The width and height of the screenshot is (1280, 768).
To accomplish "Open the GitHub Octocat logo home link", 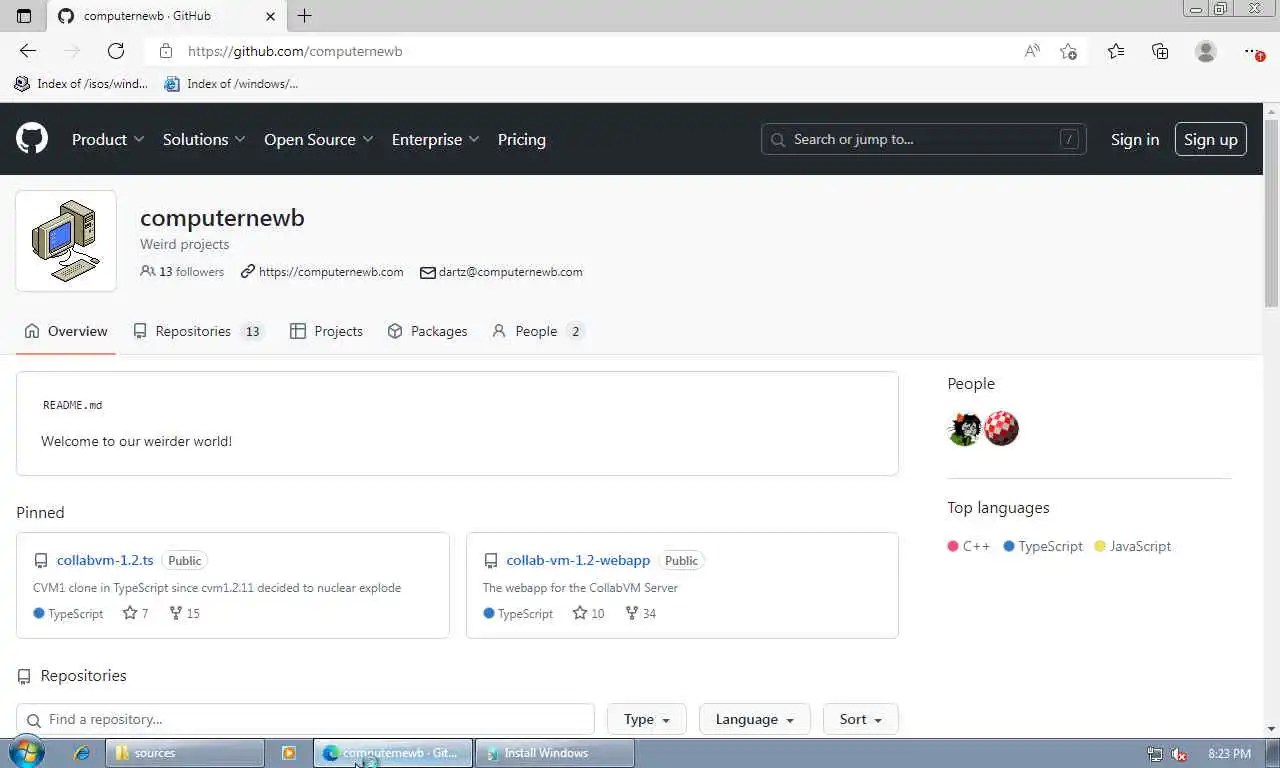I will click(32, 139).
